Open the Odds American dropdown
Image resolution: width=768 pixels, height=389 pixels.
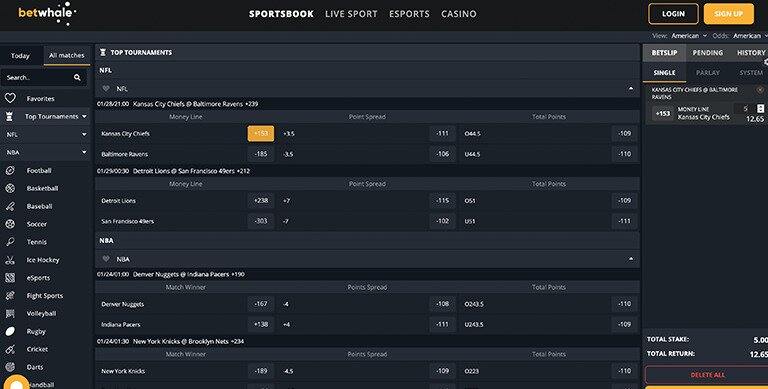tap(750, 36)
